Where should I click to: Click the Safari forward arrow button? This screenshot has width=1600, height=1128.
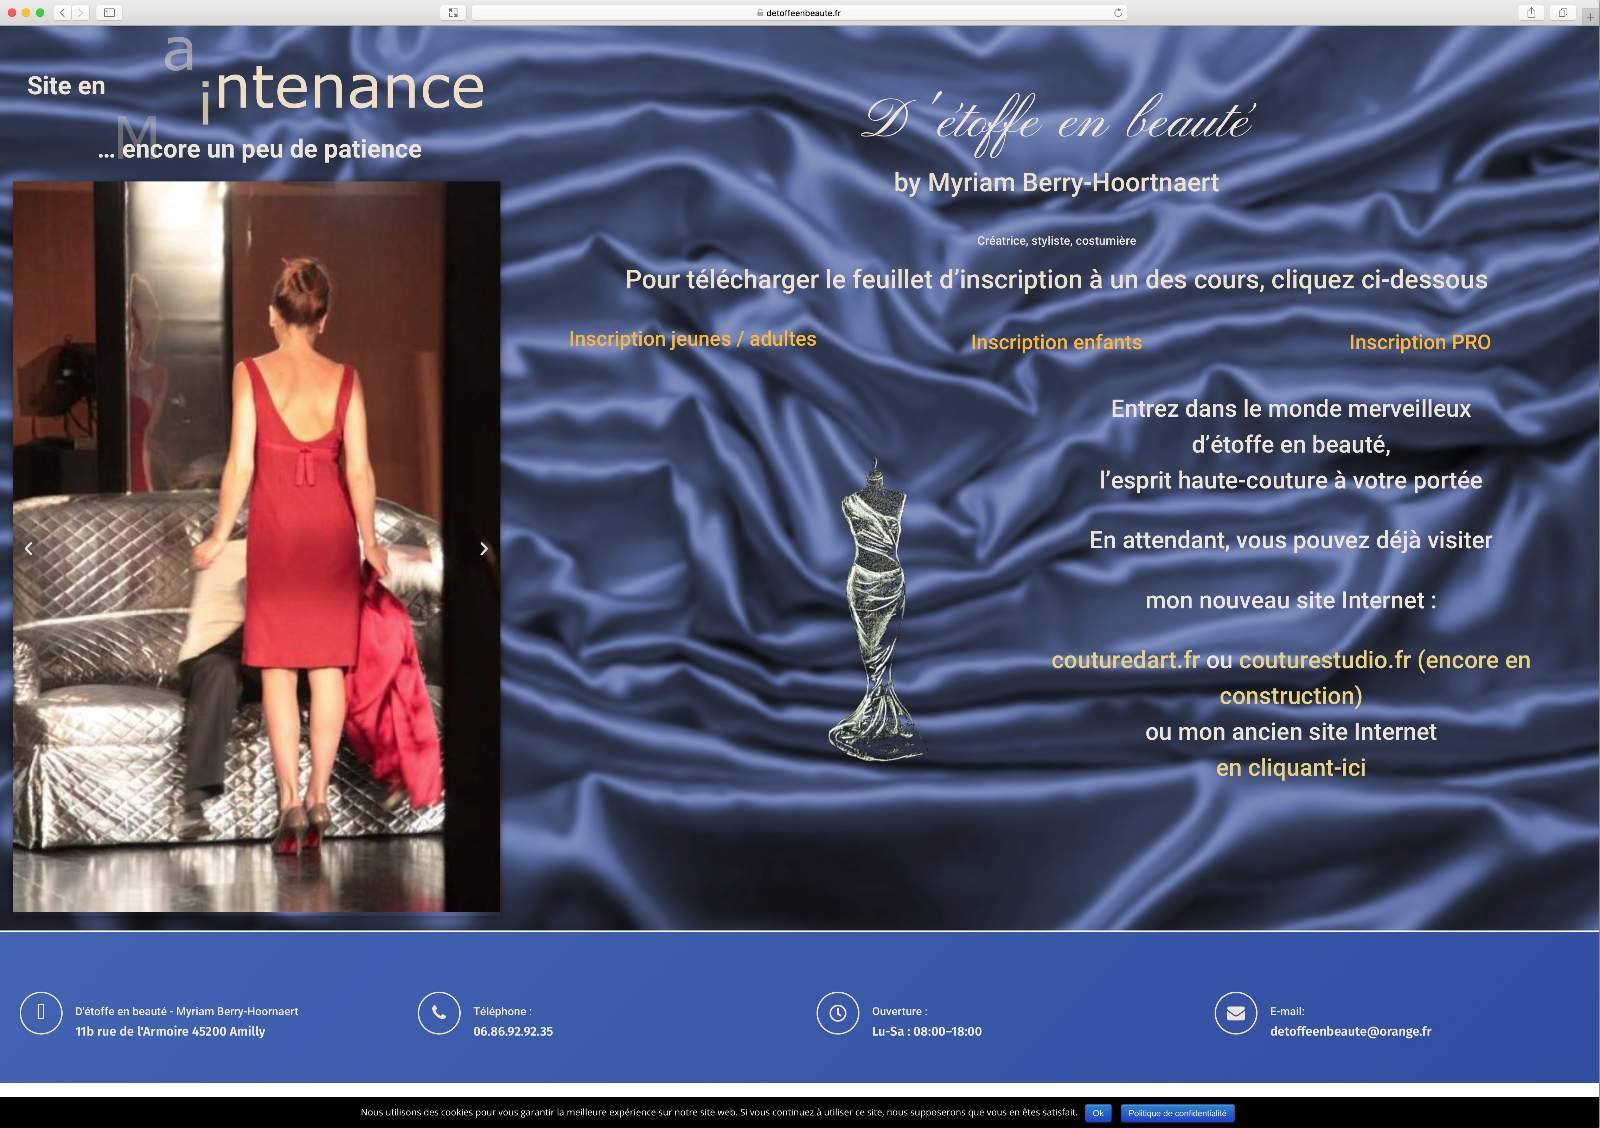coord(80,13)
